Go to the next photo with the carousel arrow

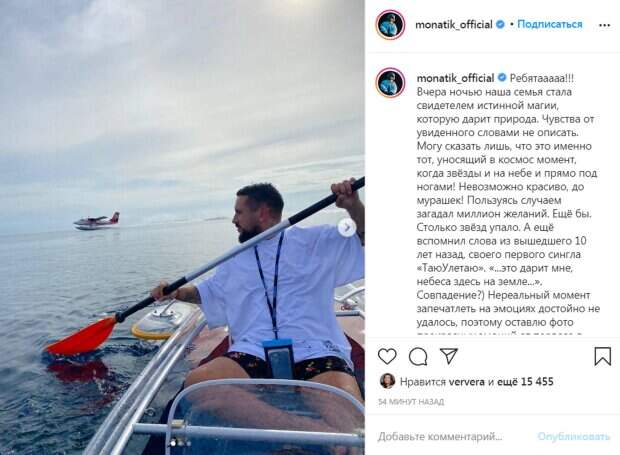[347, 227]
